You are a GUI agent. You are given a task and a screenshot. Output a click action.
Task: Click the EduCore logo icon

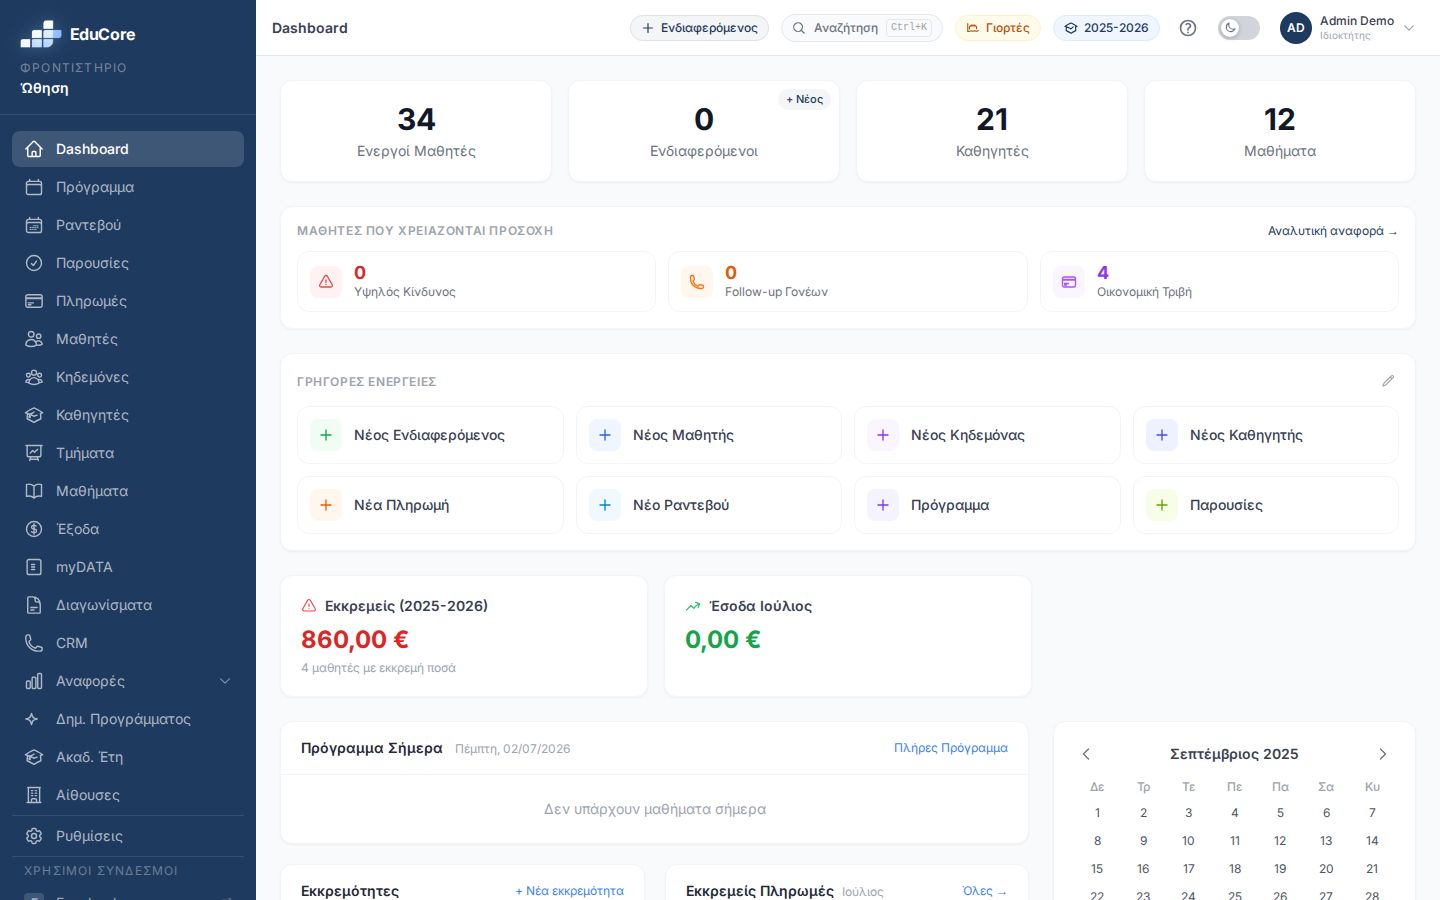point(41,34)
